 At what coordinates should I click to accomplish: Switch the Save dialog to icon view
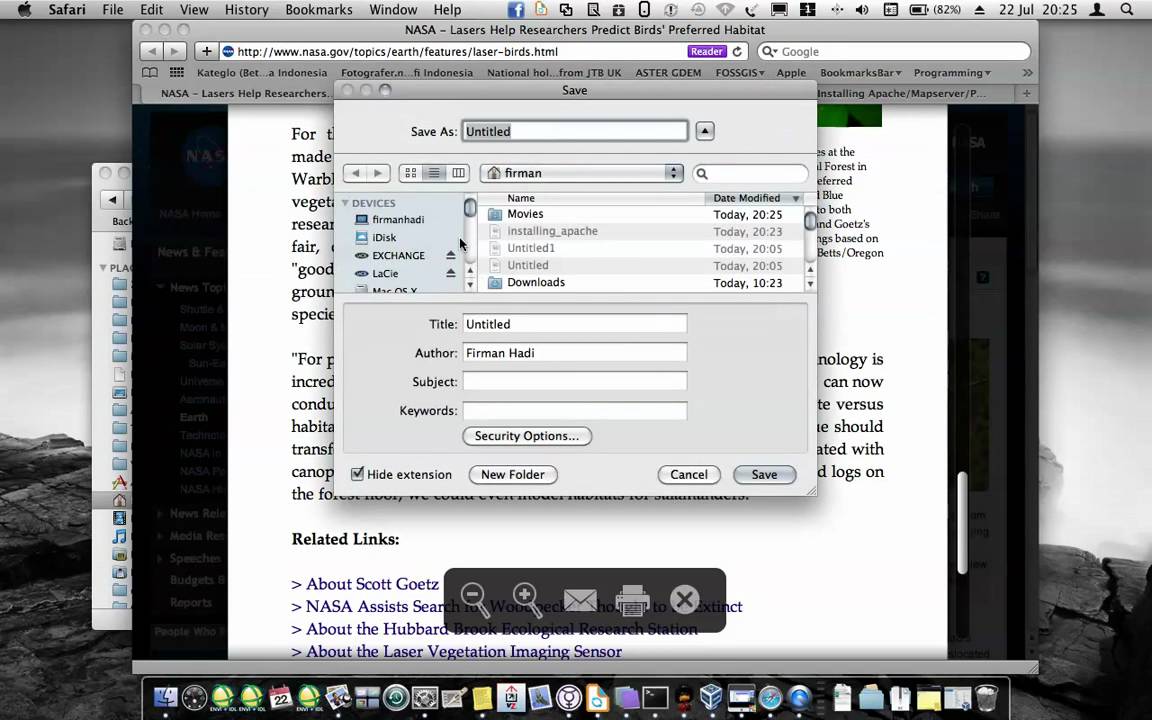411,173
